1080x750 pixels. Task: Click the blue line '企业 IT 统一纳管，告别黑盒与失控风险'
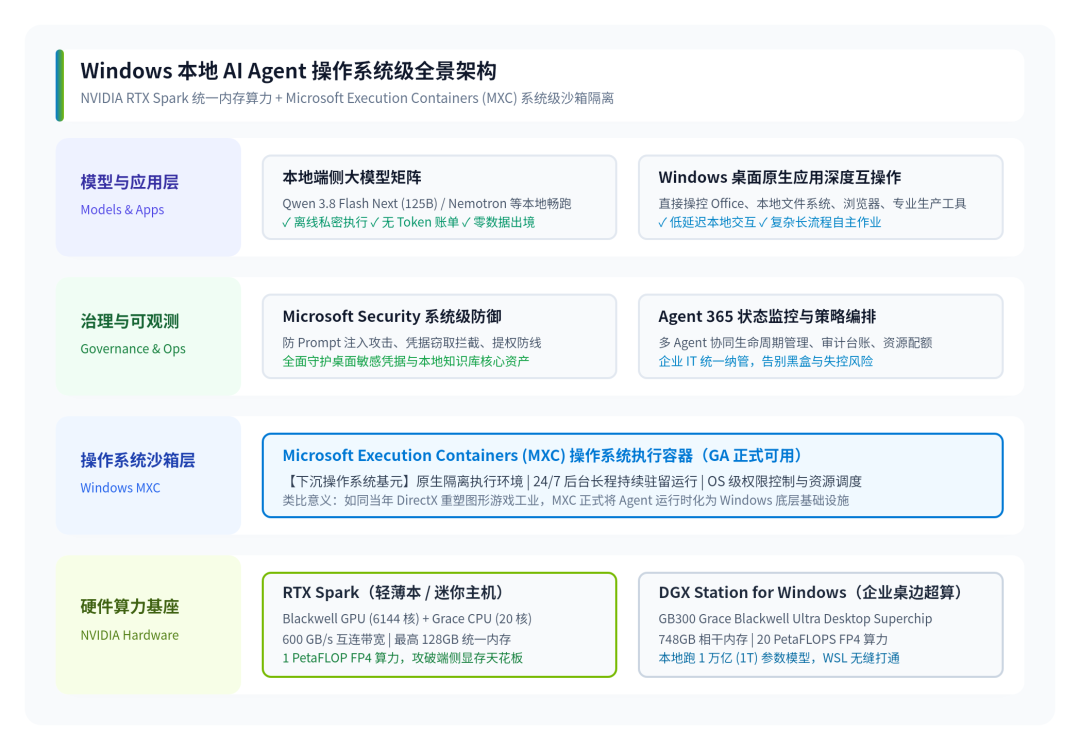coord(766,361)
